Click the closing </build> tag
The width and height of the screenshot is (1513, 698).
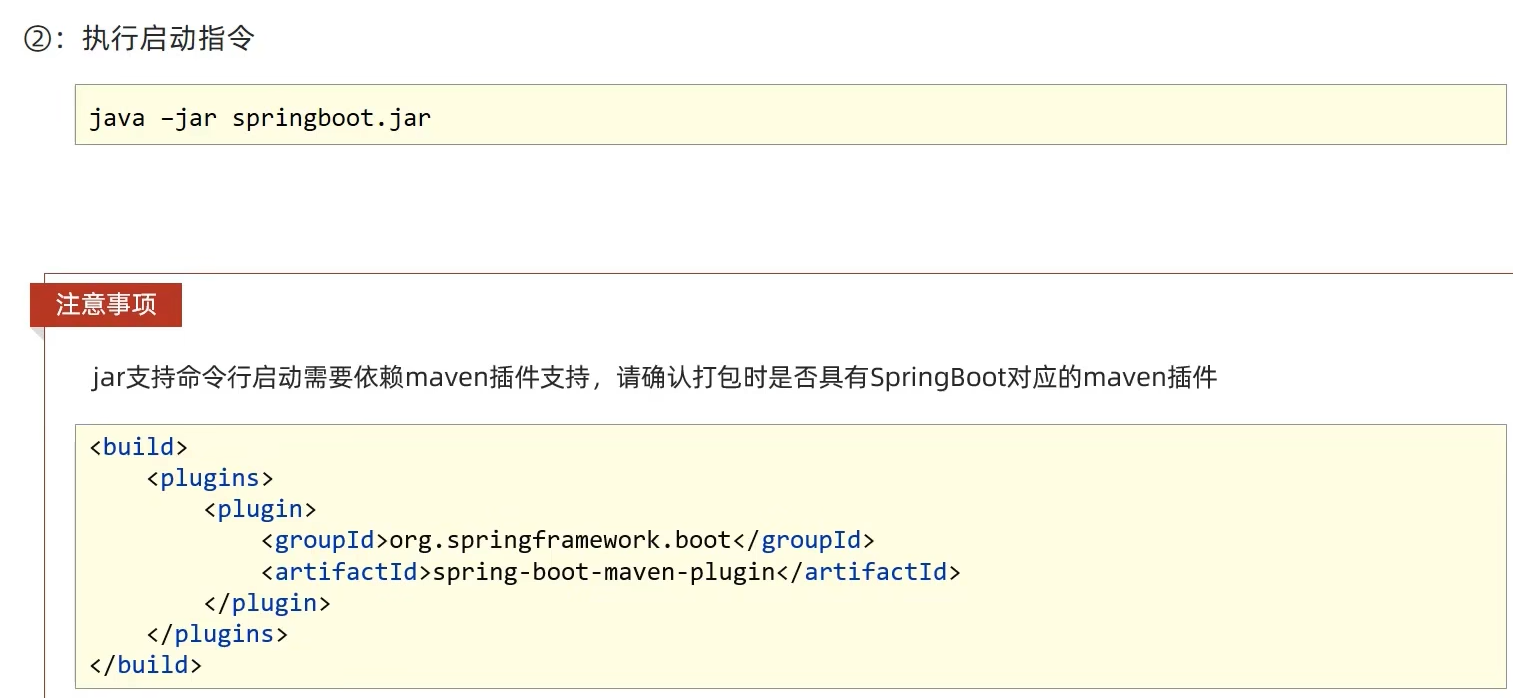146,665
